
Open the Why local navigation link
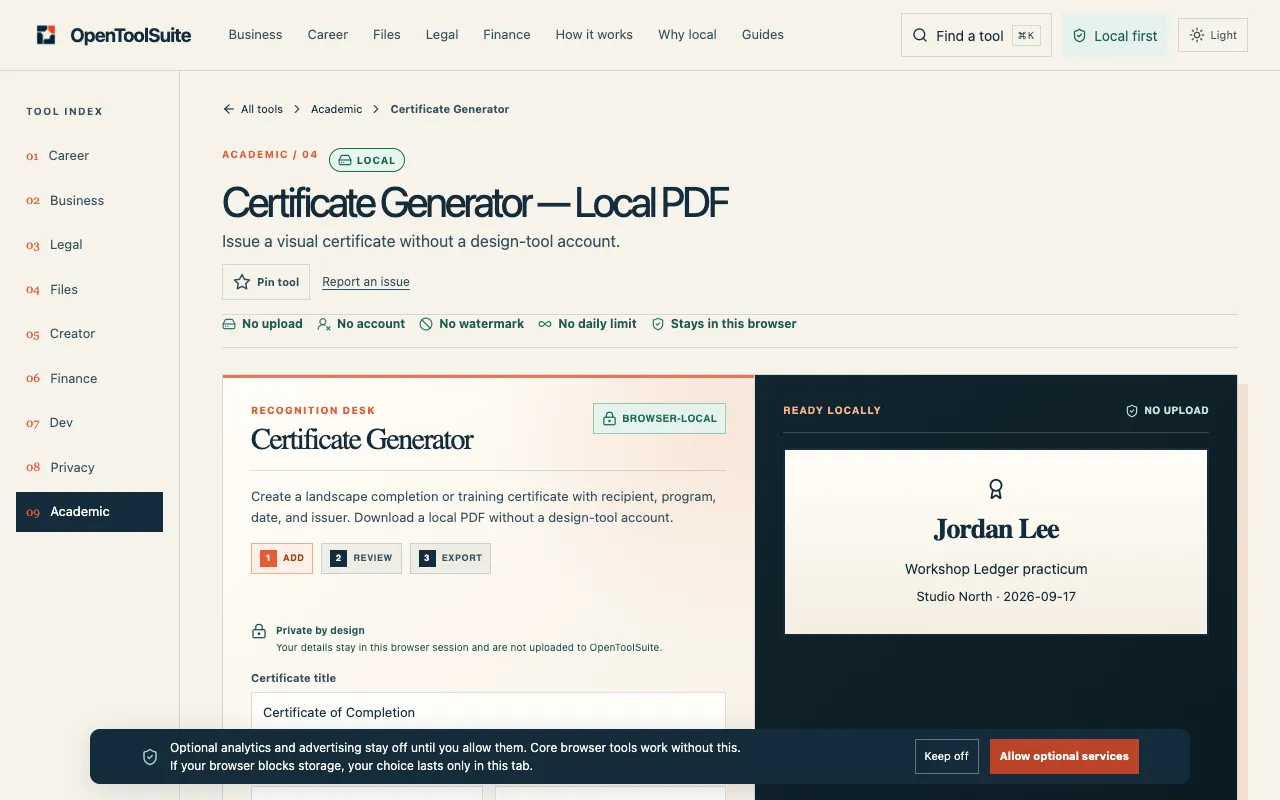[x=687, y=34]
